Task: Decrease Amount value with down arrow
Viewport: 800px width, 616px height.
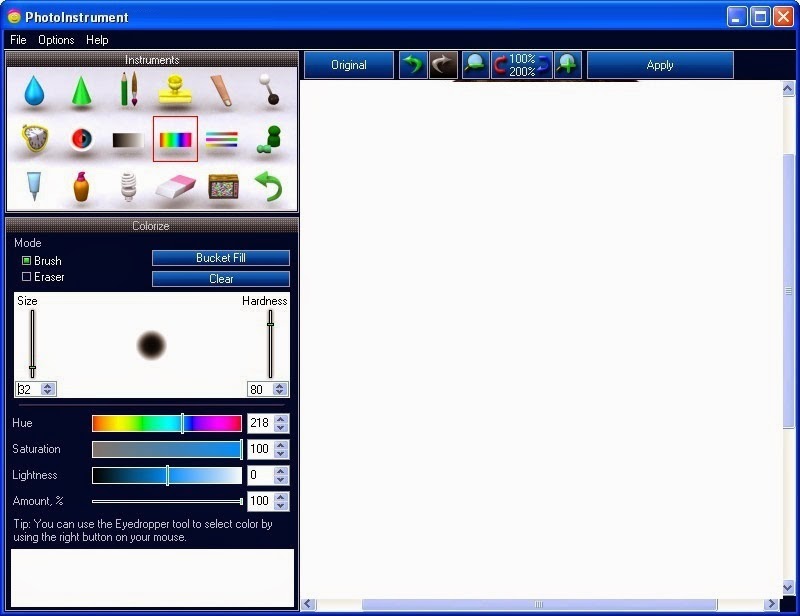Action: pos(281,505)
